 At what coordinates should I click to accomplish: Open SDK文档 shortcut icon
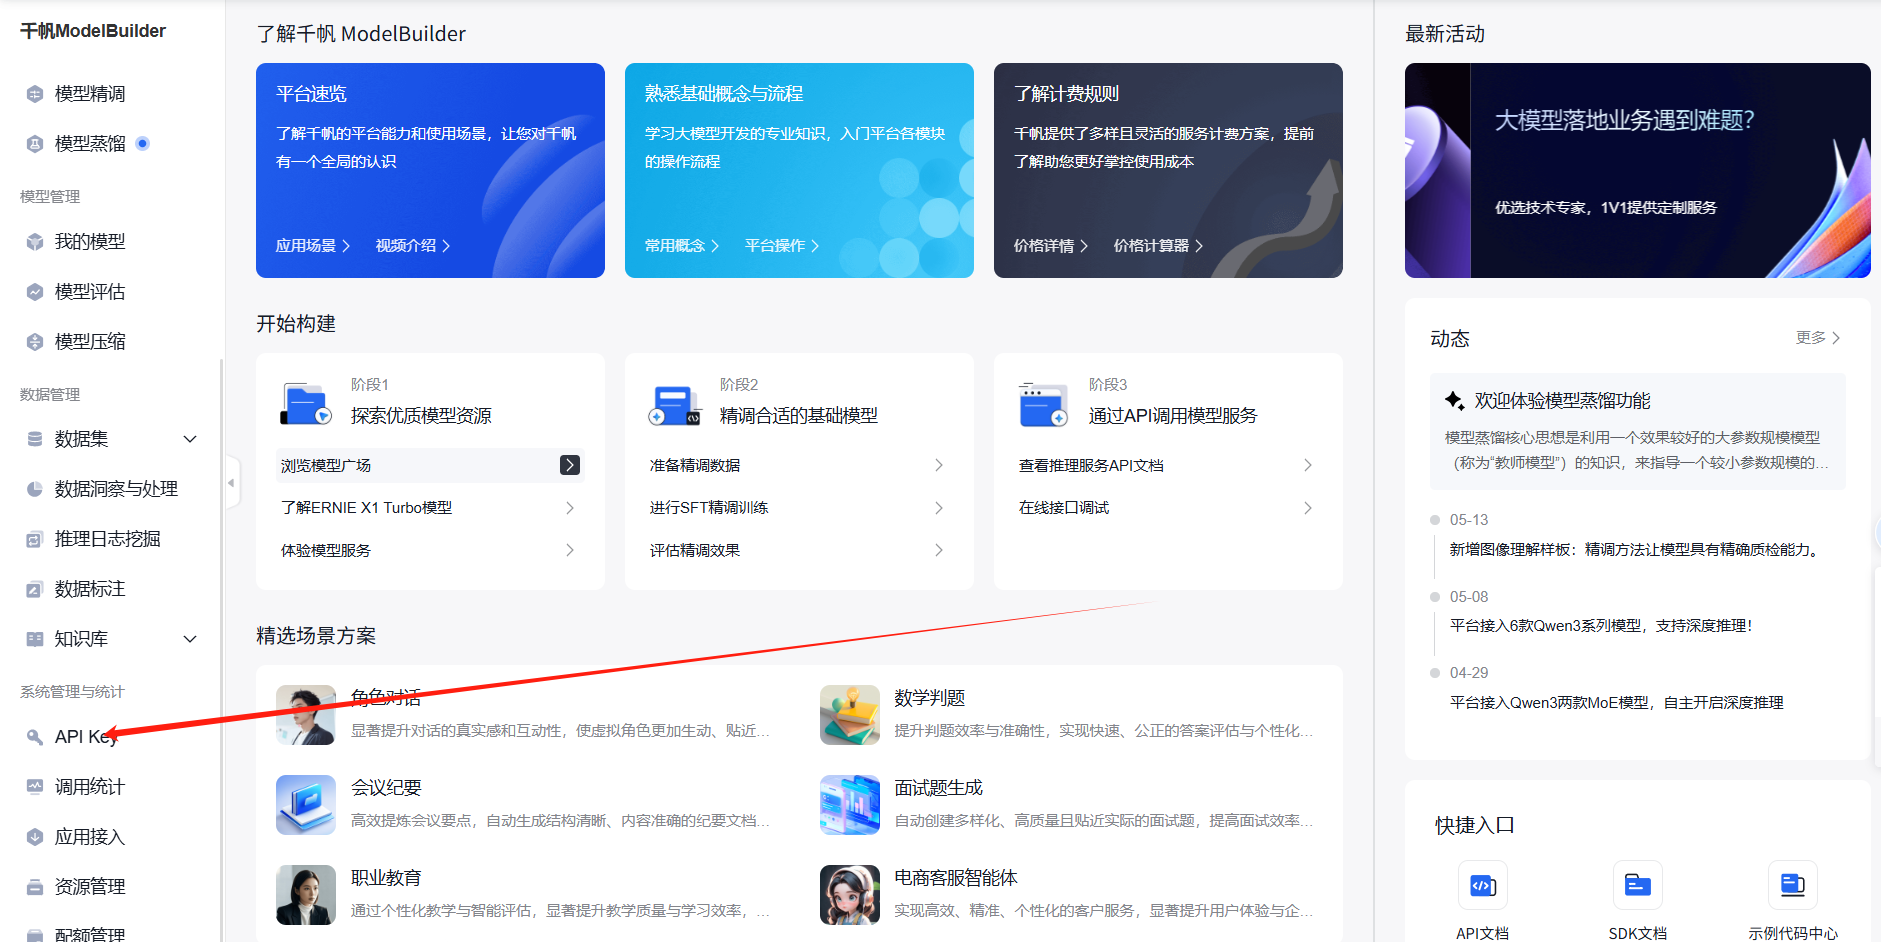pyautogui.click(x=1637, y=885)
